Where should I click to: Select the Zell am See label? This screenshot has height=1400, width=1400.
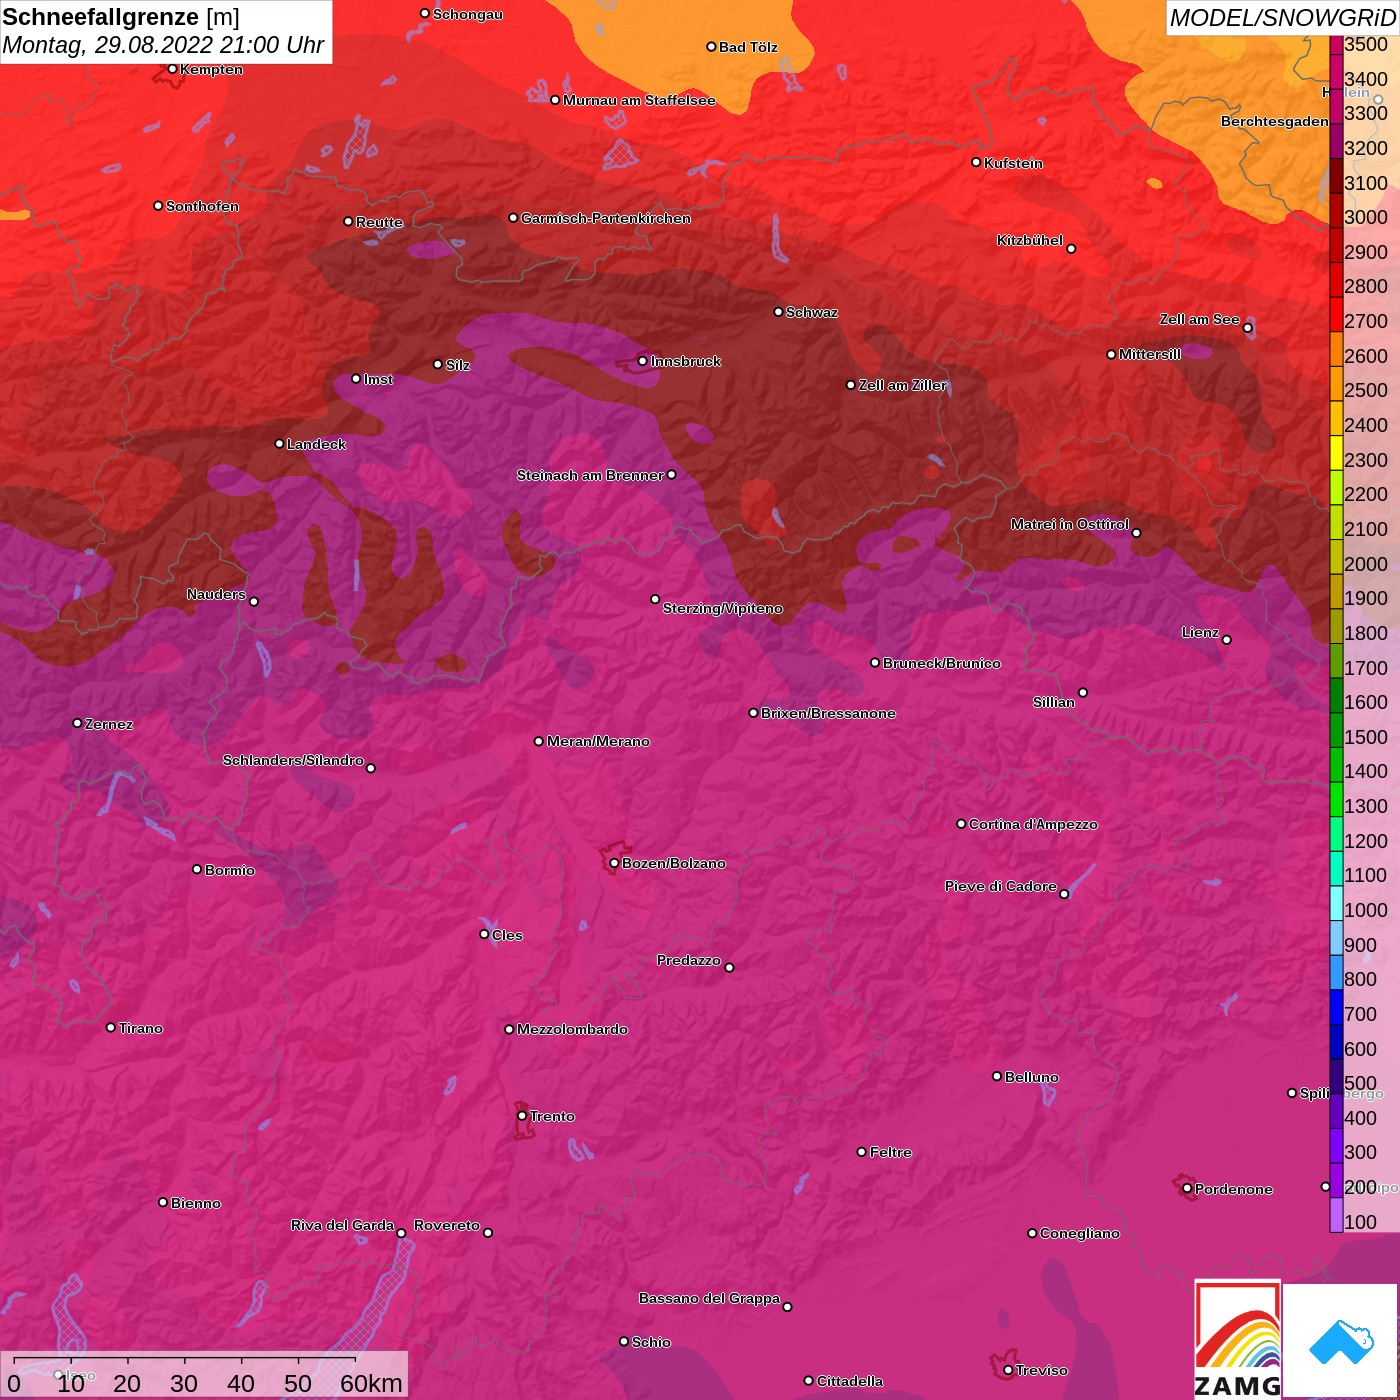pos(1199,319)
